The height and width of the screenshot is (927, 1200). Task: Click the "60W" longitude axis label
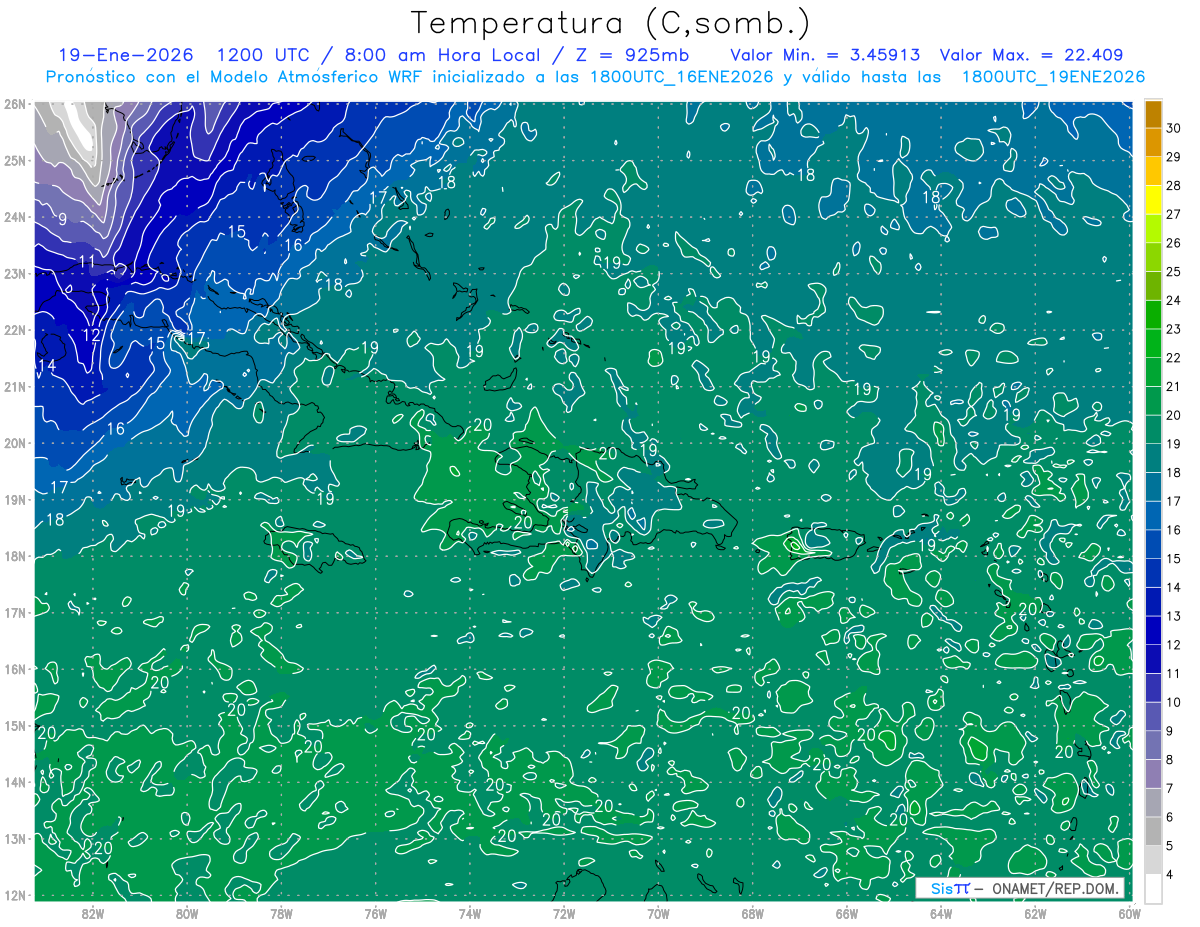(x=1128, y=913)
